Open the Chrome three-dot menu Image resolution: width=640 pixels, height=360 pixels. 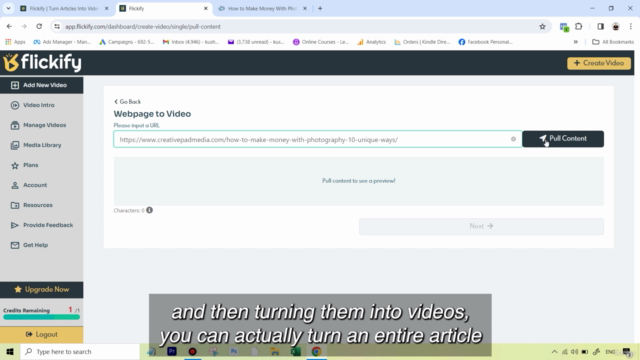coord(631,27)
